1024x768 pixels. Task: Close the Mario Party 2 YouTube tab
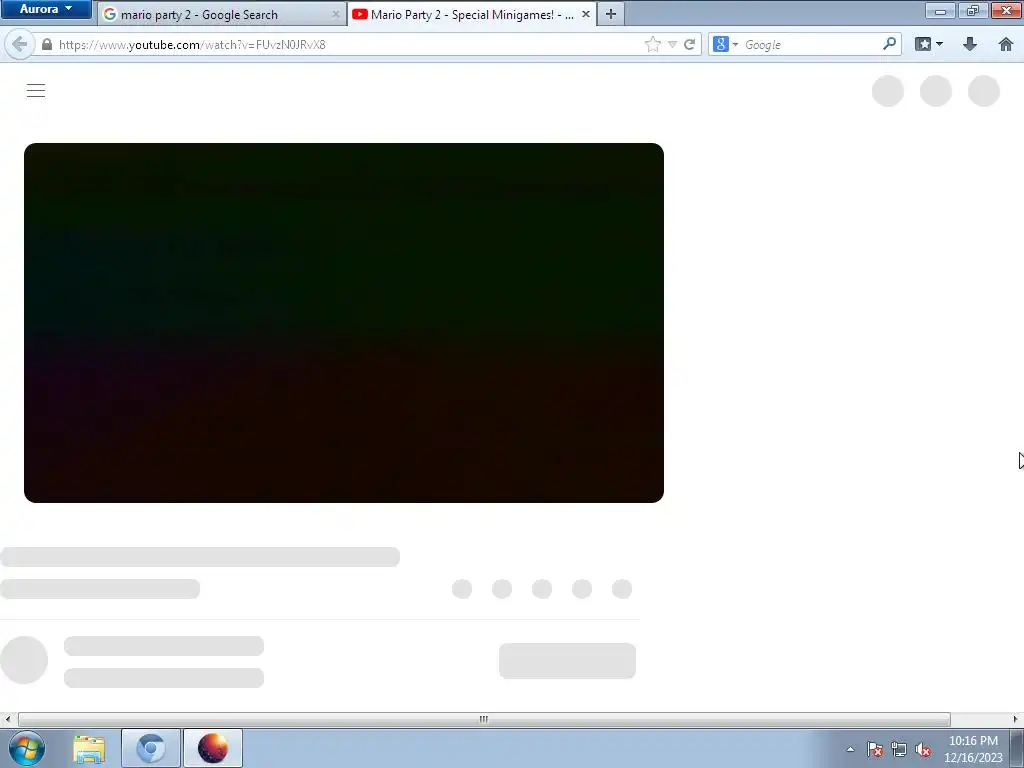586,14
